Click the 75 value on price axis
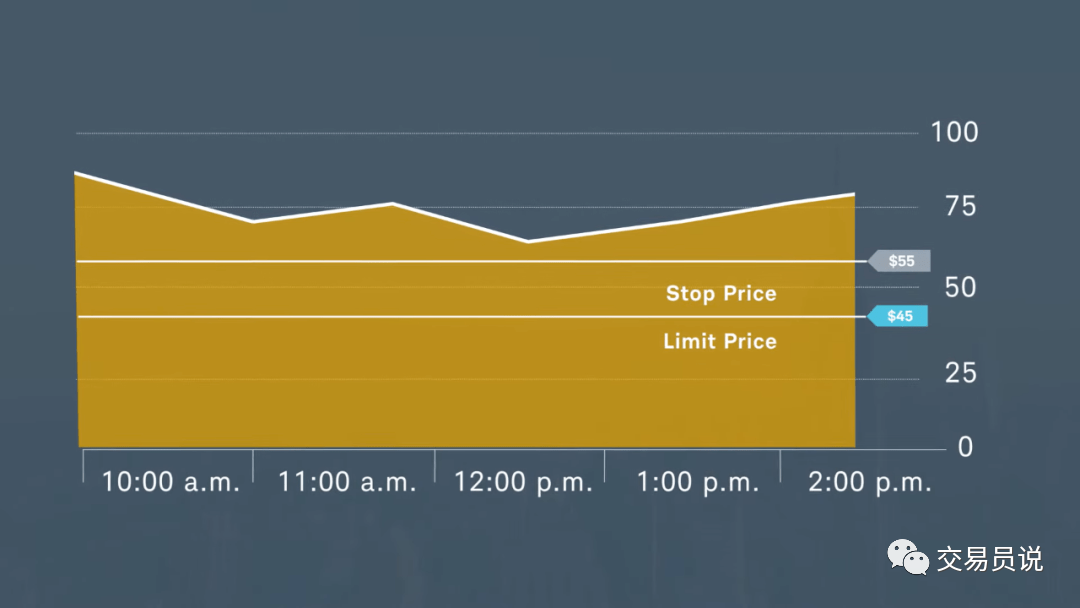 (x=960, y=206)
